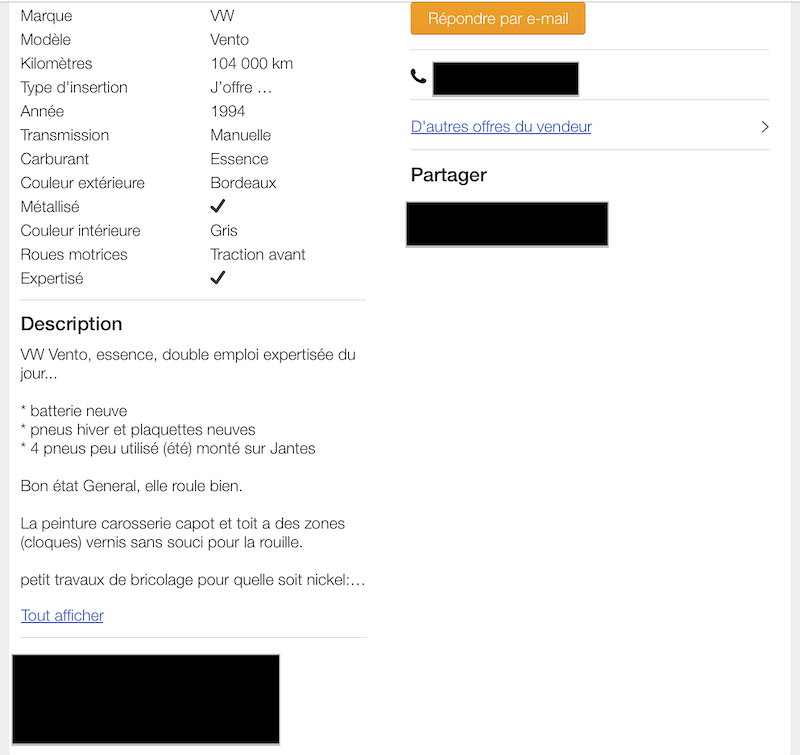The height and width of the screenshot is (755, 800).
Task: Click the 104 000 km mileage value
Action: (252, 63)
